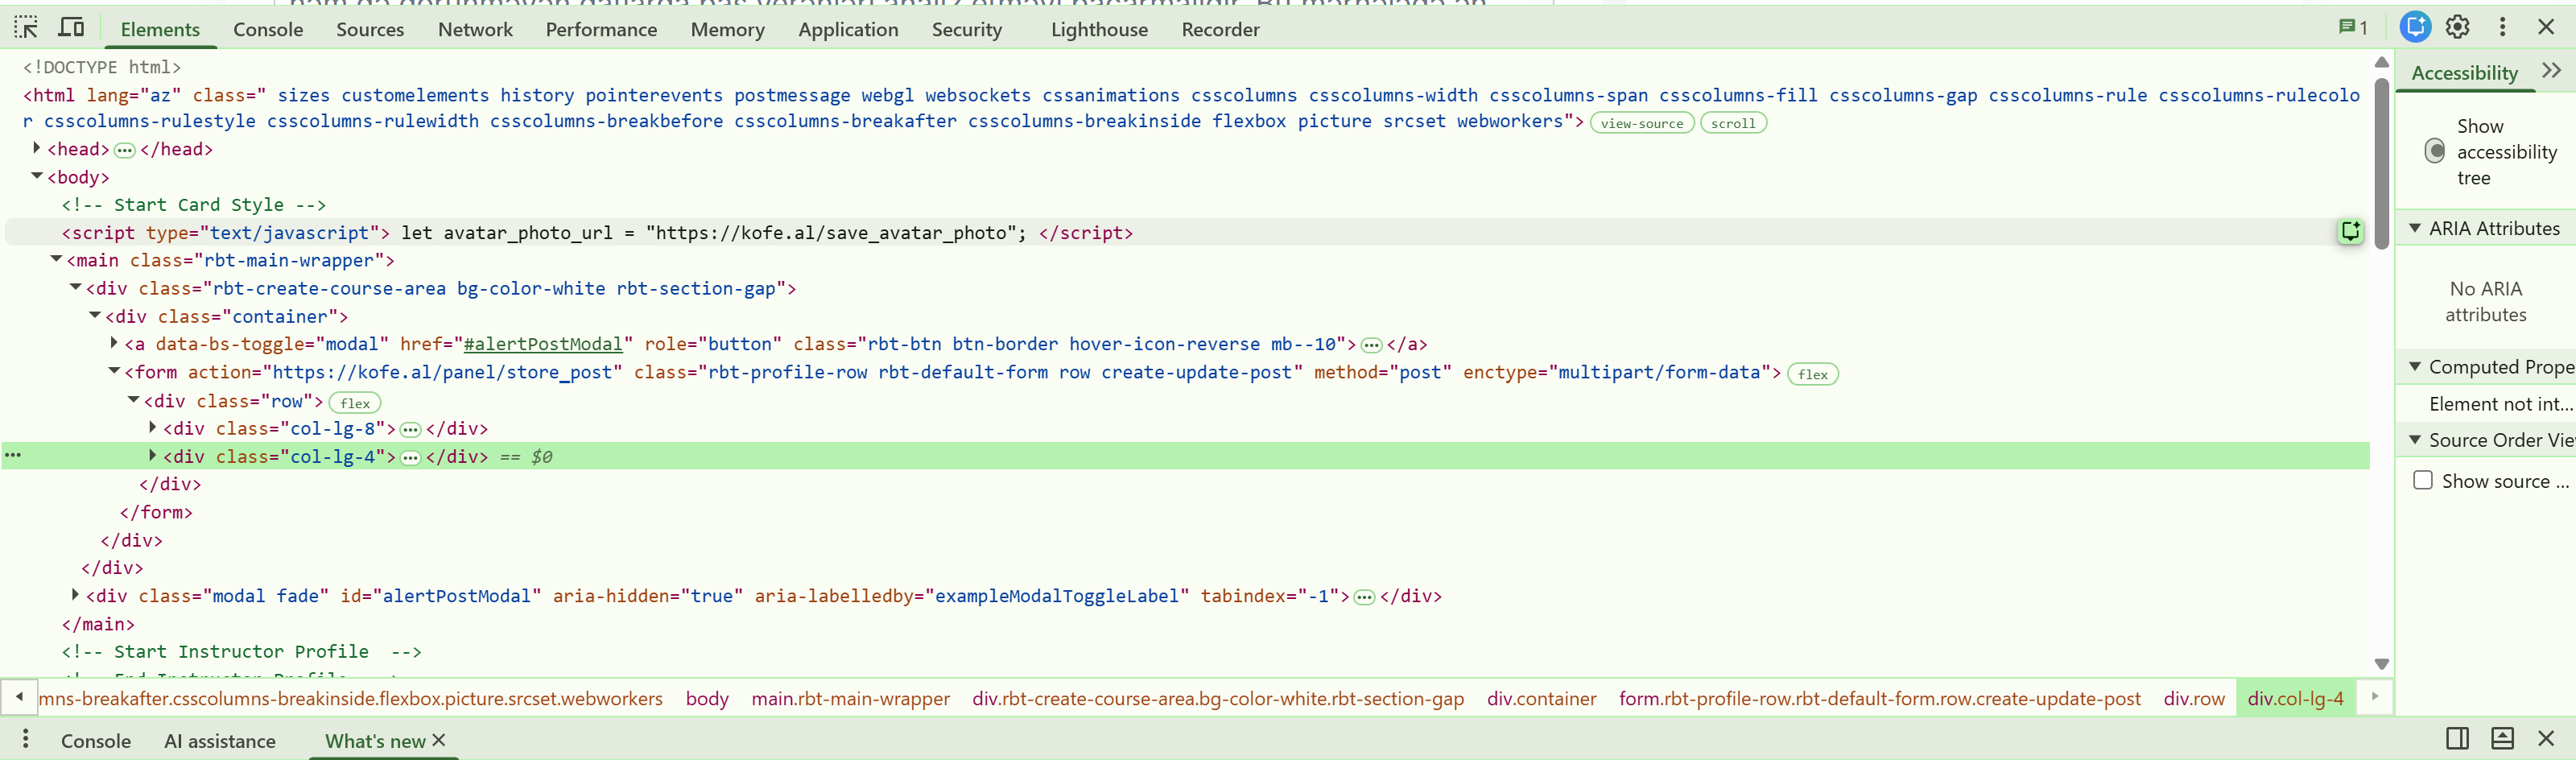Click green AI icon on script row
This screenshot has height=760, width=2576.
point(2350,232)
